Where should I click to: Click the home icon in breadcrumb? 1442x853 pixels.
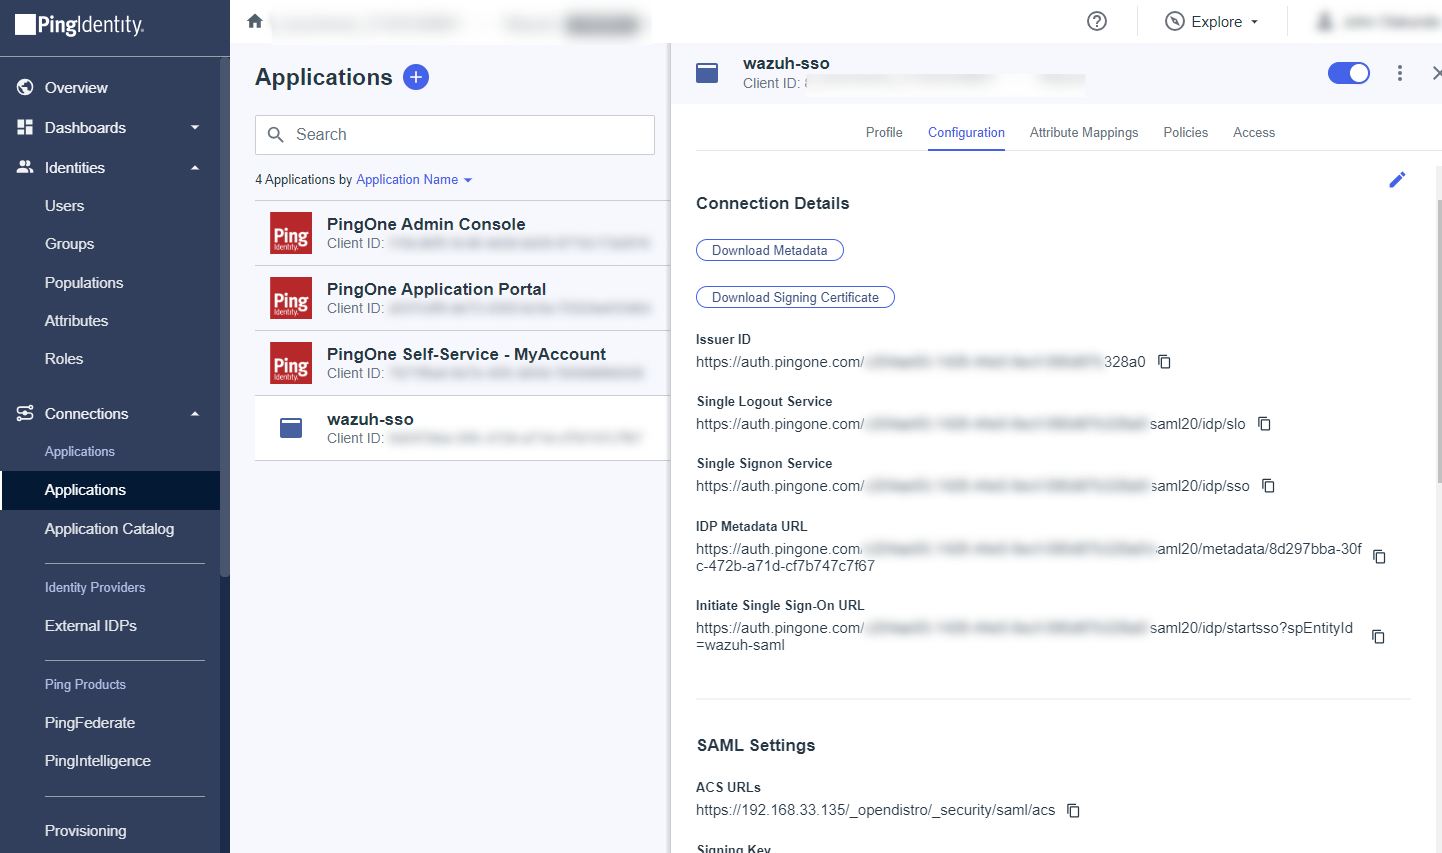tap(255, 21)
